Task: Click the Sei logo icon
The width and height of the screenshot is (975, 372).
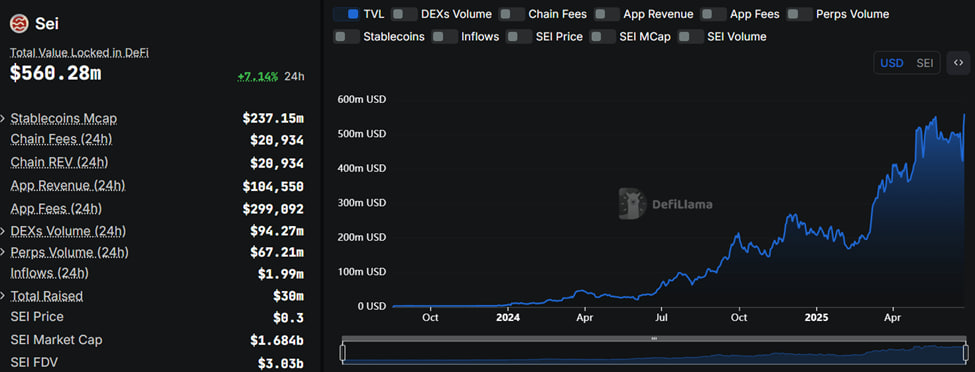Action: click(x=20, y=24)
